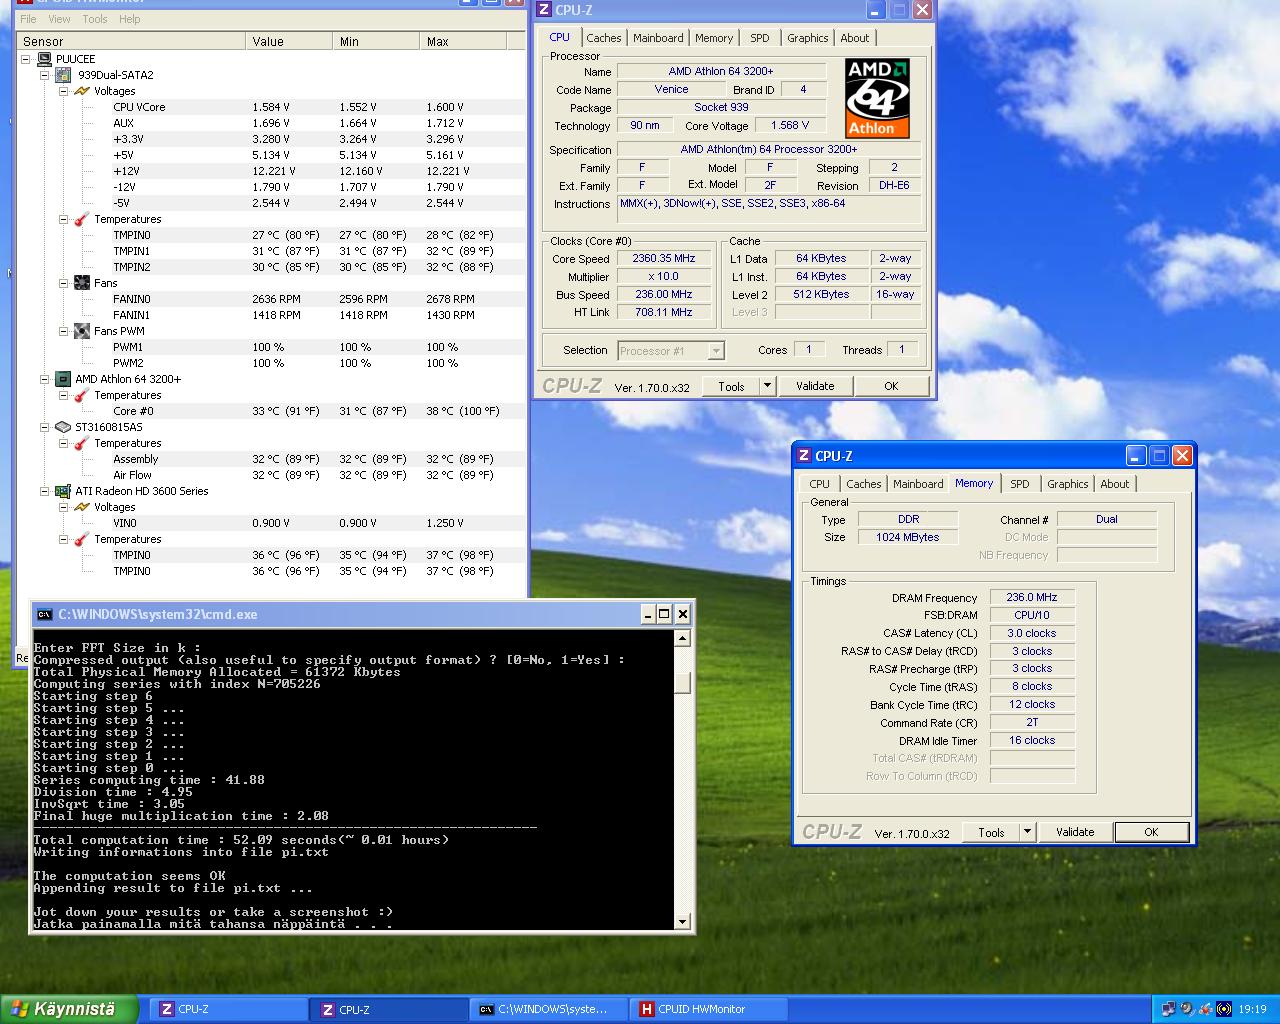The width and height of the screenshot is (1280, 1024).
Task: Click the ATI Radeon HD 3600 Series icon
Action: point(63,491)
